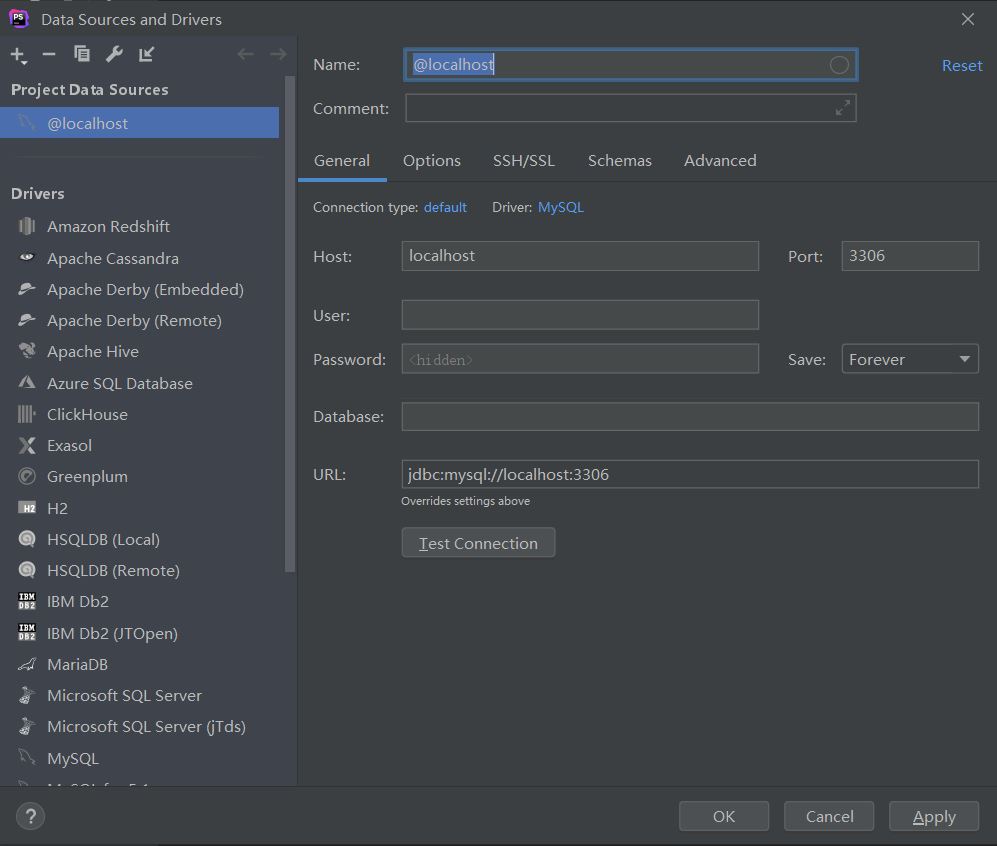
Task: Click the Reset link
Action: (x=960, y=64)
